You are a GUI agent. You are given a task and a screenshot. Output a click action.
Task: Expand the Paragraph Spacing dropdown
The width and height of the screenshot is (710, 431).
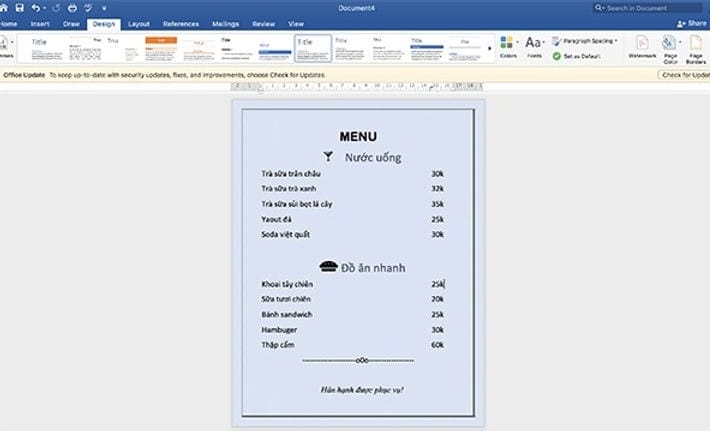click(585, 41)
